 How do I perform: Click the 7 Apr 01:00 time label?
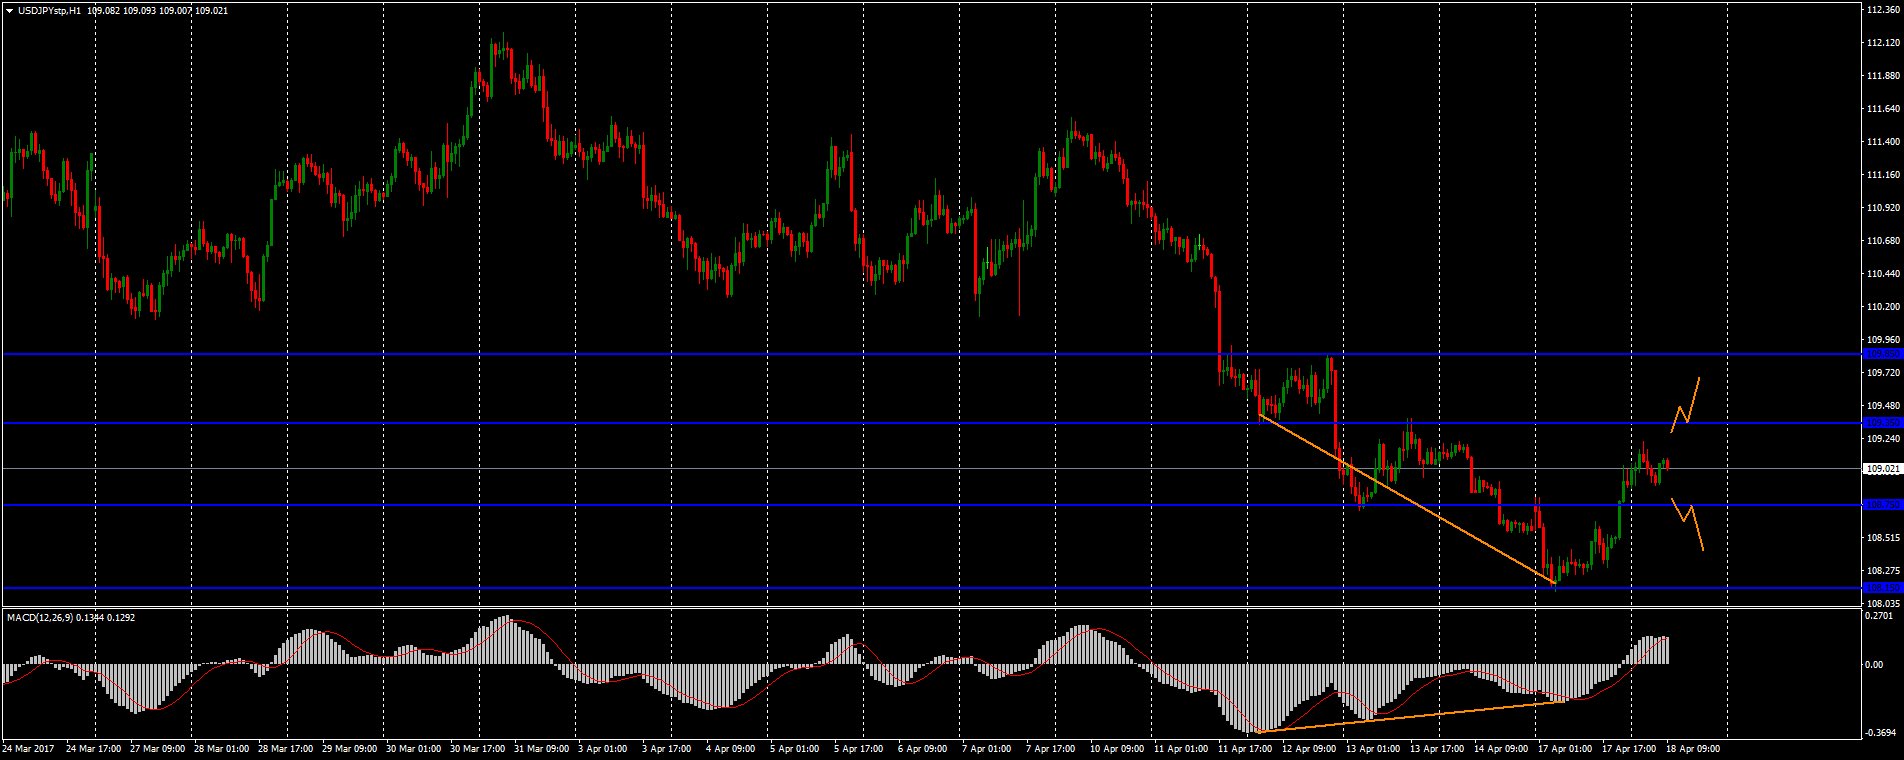987,748
